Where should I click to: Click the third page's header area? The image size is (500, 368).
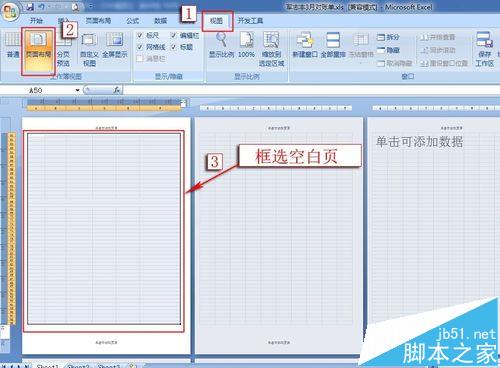[x=451, y=128]
